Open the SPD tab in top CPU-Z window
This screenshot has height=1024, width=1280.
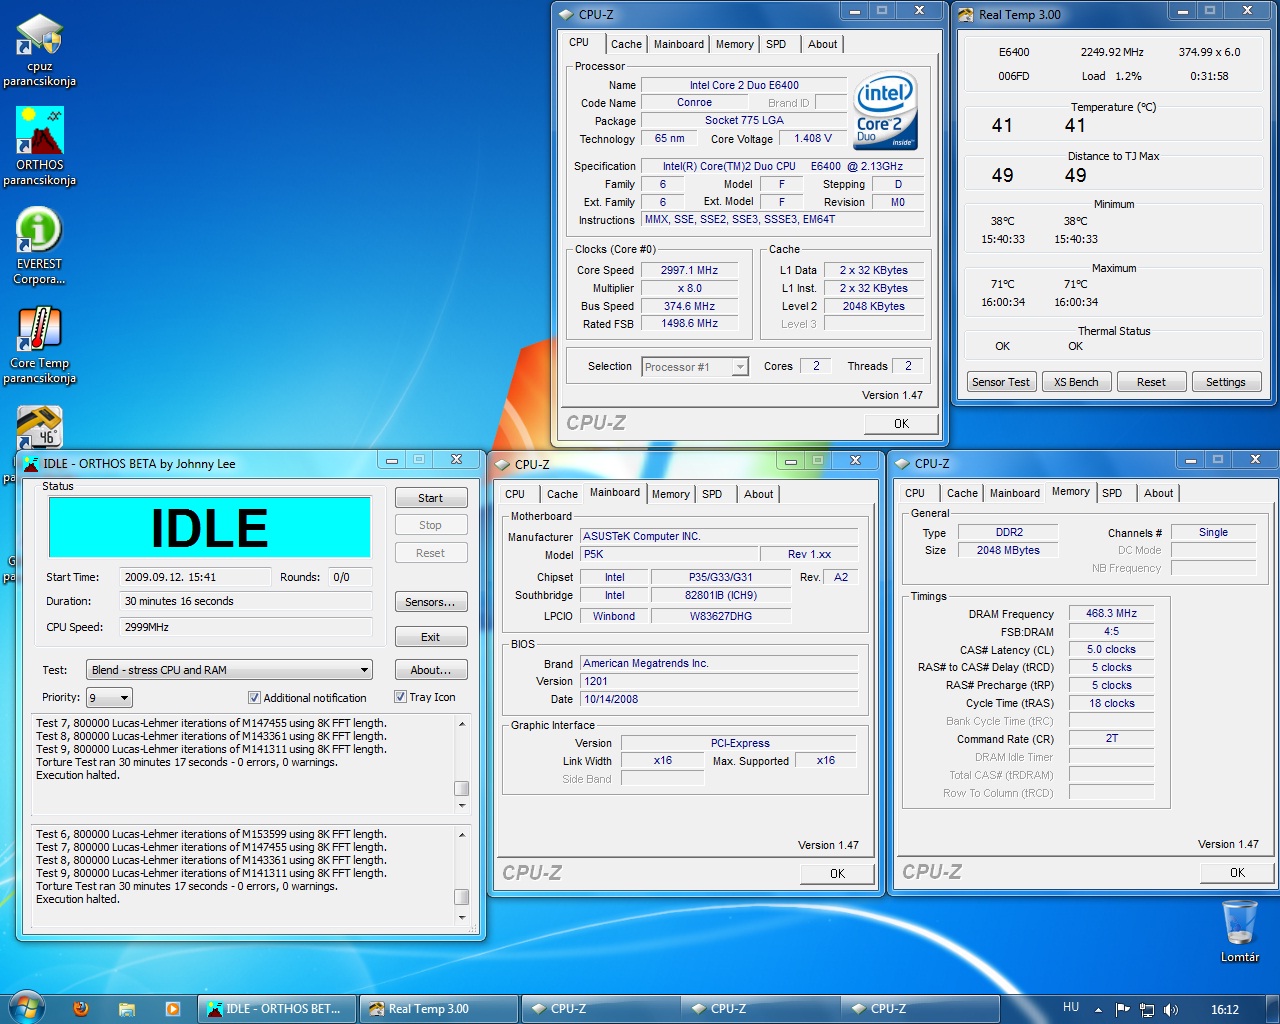[776, 44]
